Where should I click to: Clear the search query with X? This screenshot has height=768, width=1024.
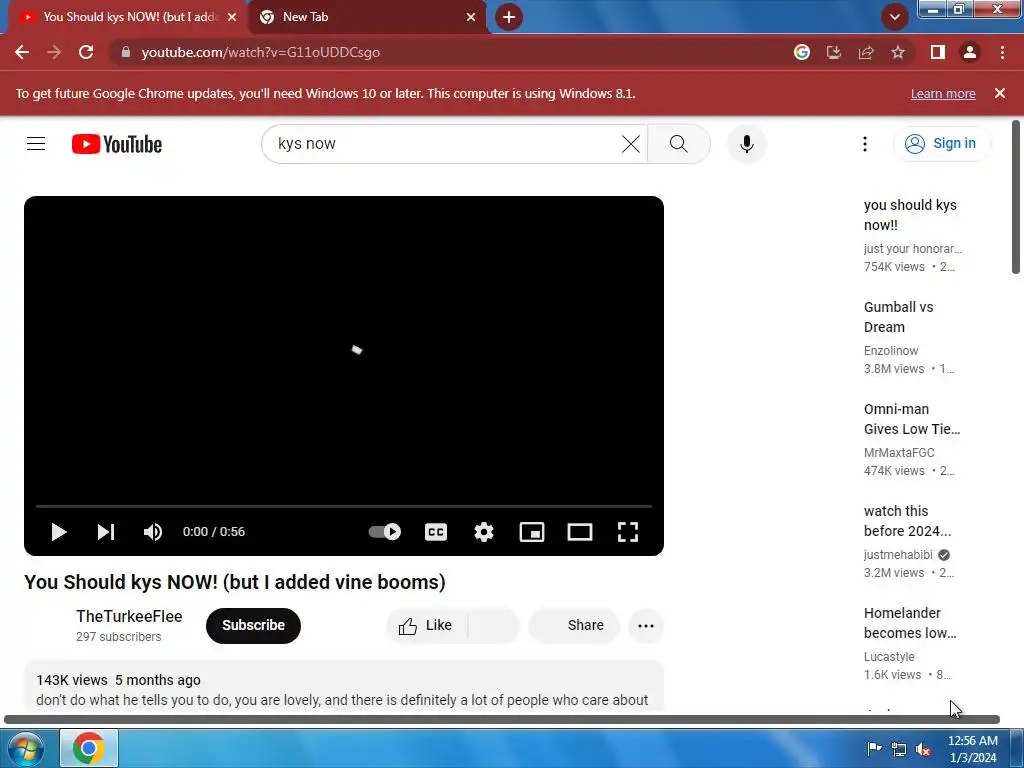click(x=631, y=144)
